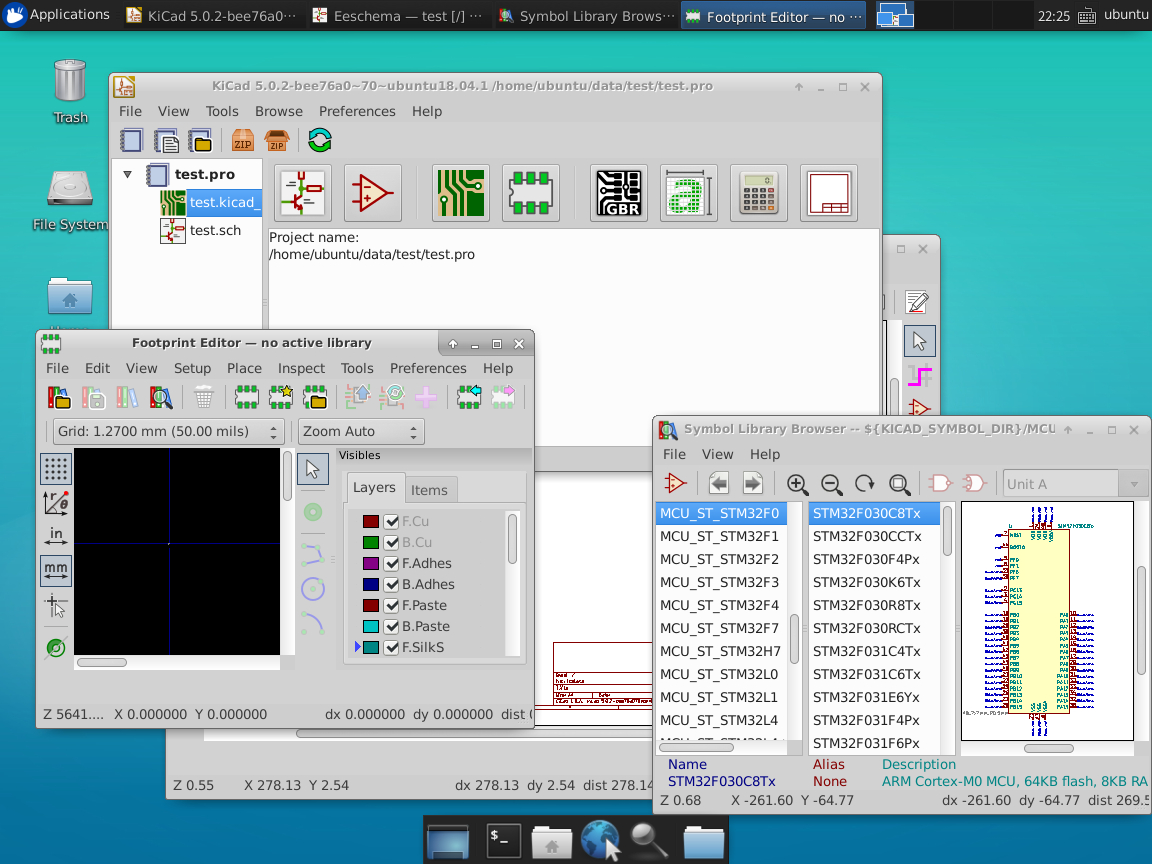Click the F.Paste layer color swatch
Viewport: 1152px width, 864px height.
[x=371, y=605]
